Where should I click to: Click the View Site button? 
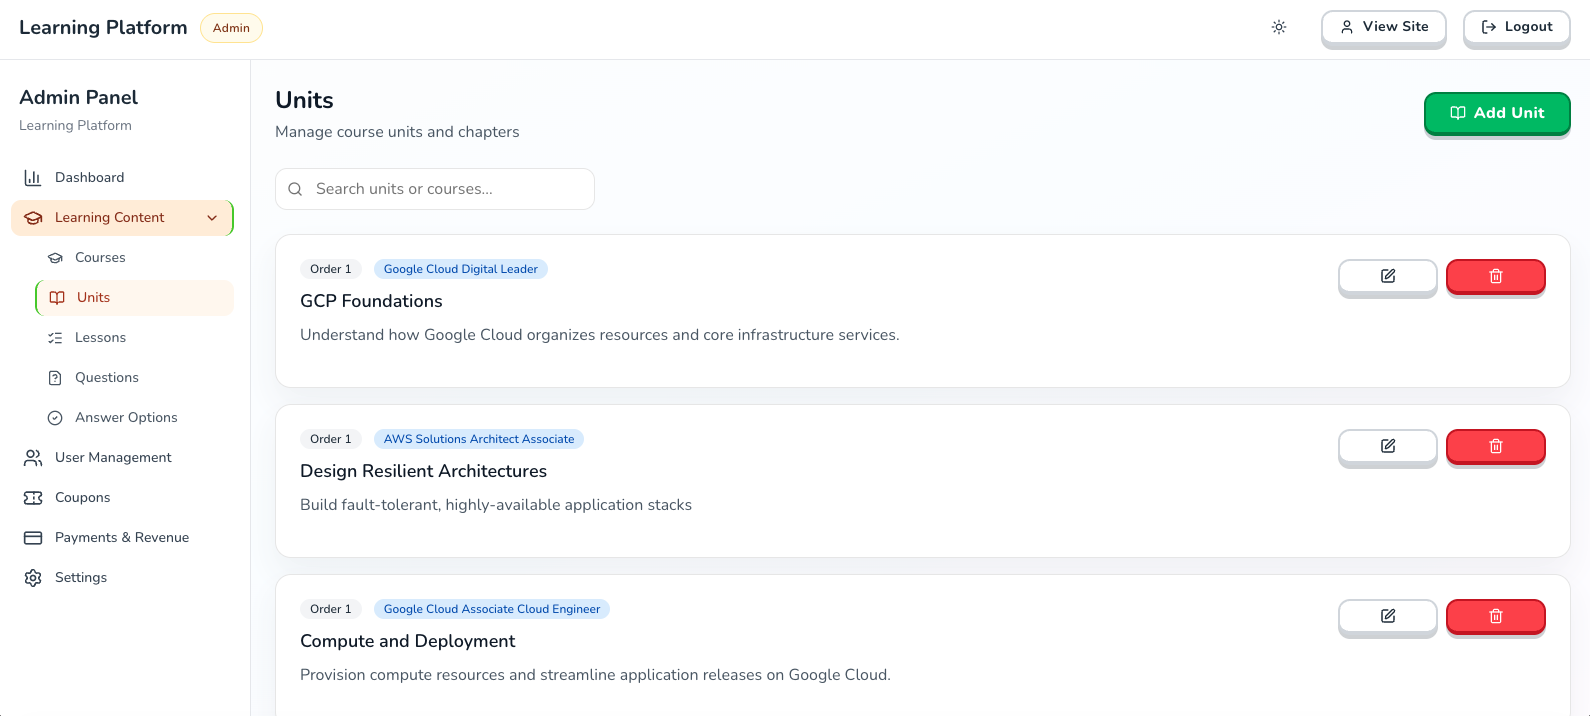tap(1383, 27)
